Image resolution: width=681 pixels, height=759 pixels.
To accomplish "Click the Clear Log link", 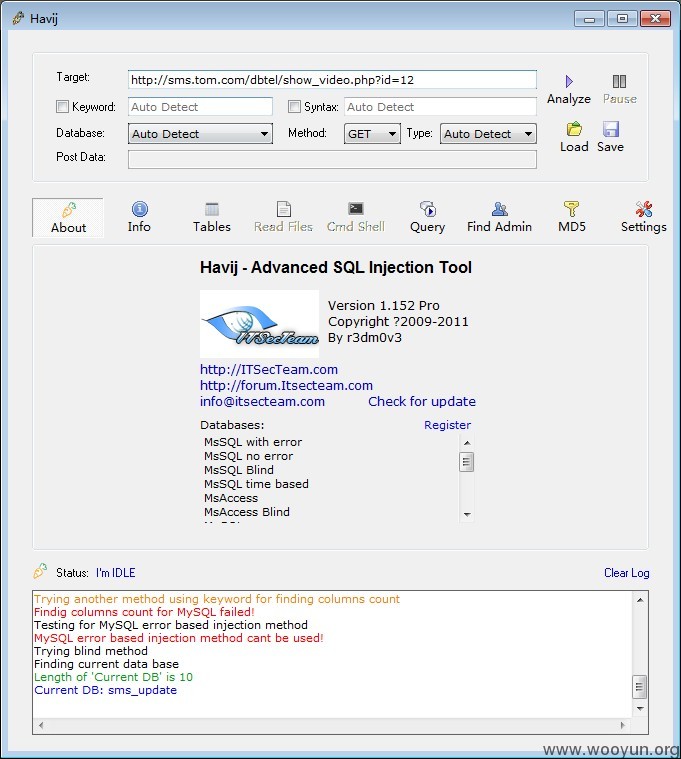I will (626, 573).
